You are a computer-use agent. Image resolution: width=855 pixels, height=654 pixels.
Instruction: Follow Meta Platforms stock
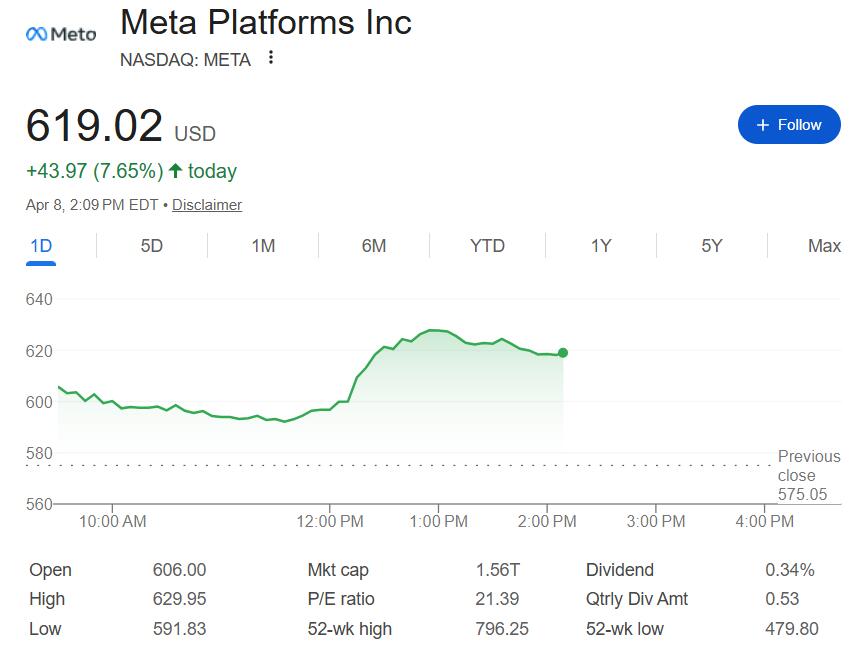(789, 125)
